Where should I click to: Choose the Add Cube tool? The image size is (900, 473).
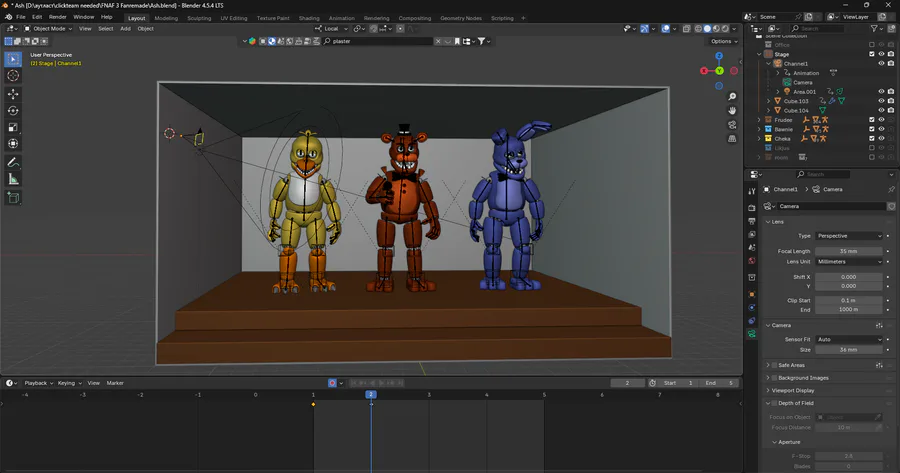click(x=13, y=198)
